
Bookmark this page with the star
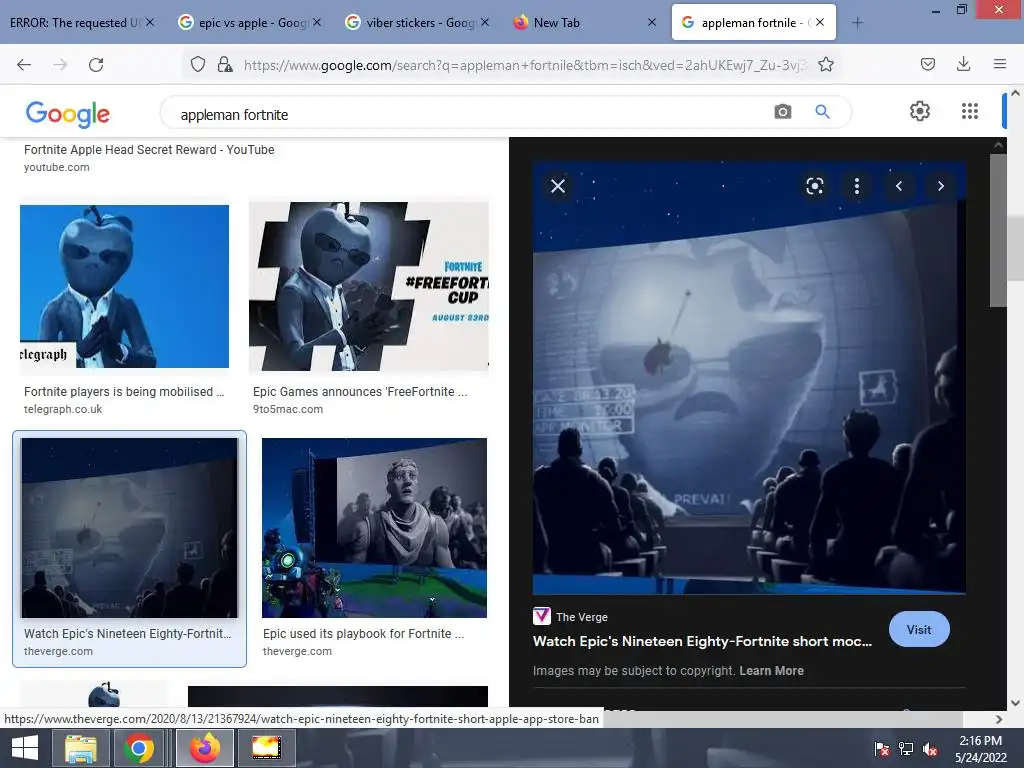(825, 64)
